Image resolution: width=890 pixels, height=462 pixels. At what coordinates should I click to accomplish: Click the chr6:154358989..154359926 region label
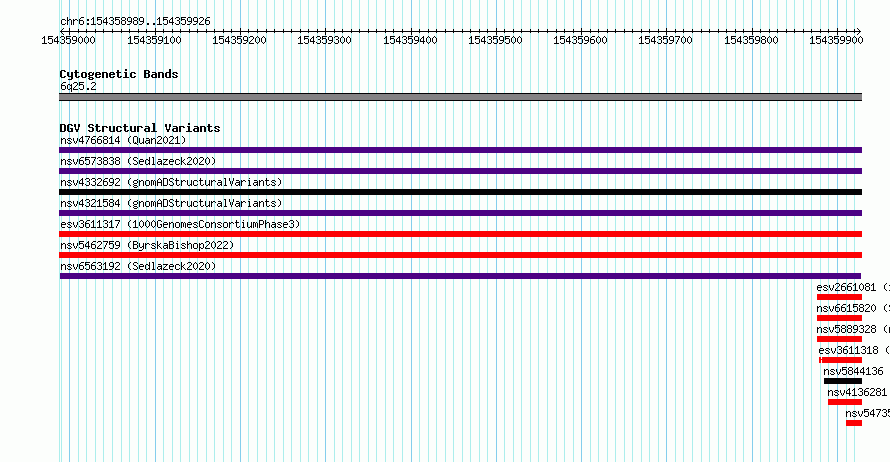(135, 21)
